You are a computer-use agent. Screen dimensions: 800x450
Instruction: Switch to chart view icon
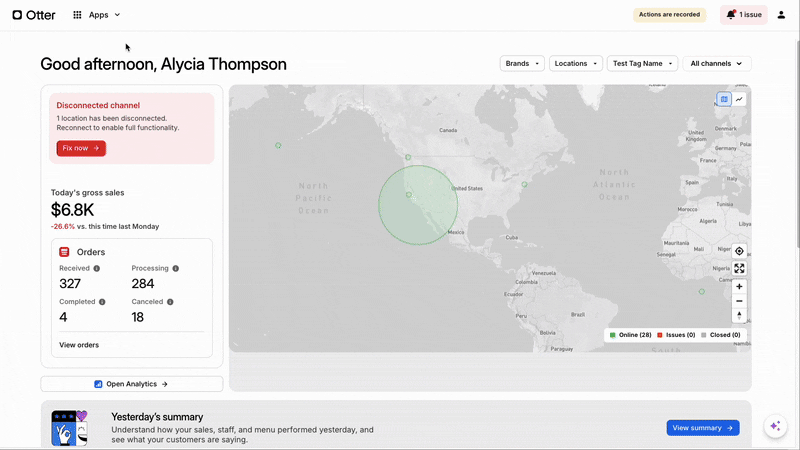(x=740, y=99)
